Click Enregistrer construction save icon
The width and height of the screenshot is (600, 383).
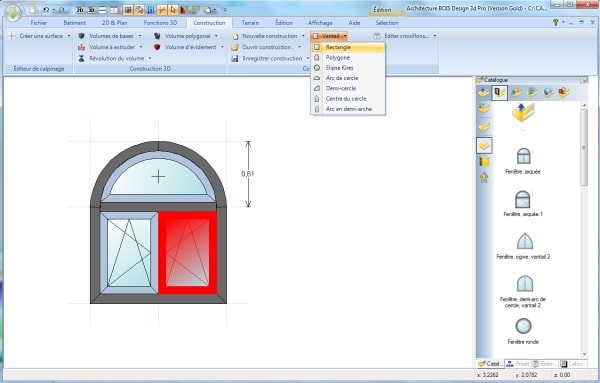tap(235, 59)
